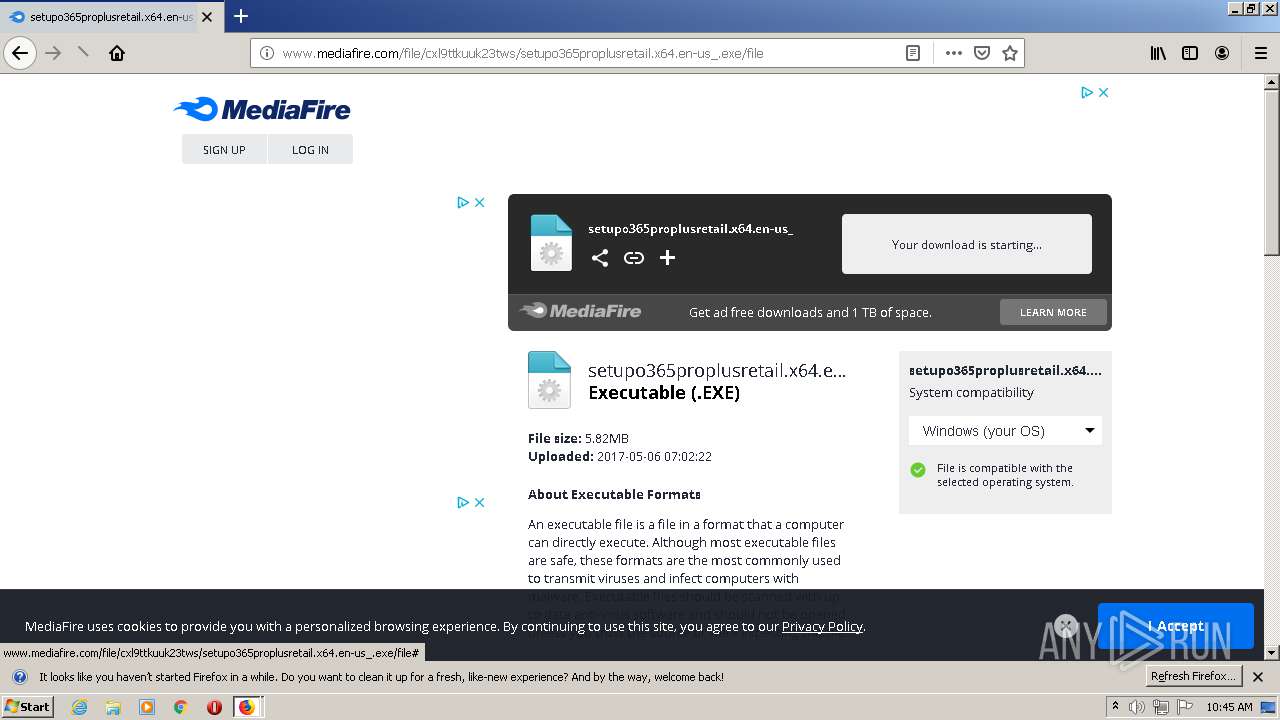1280x720 pixels.
Task: Open the SIGN UP page
Action: coord(224,149)
